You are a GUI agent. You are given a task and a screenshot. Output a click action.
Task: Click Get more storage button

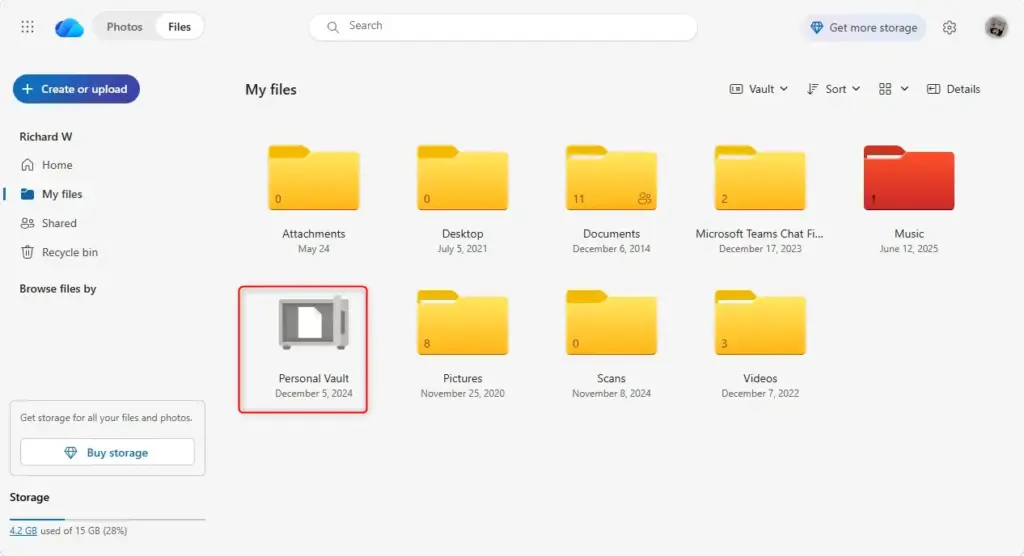tap(864, 27)
